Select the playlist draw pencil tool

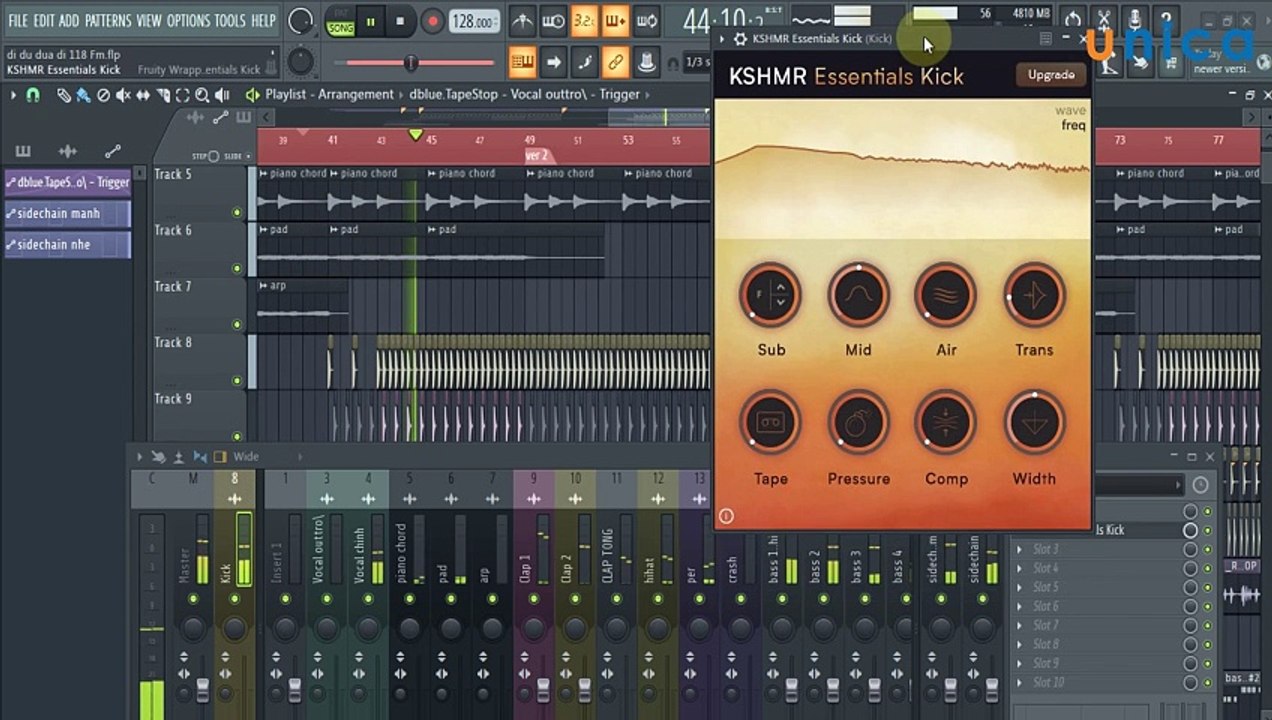(64, 95)
